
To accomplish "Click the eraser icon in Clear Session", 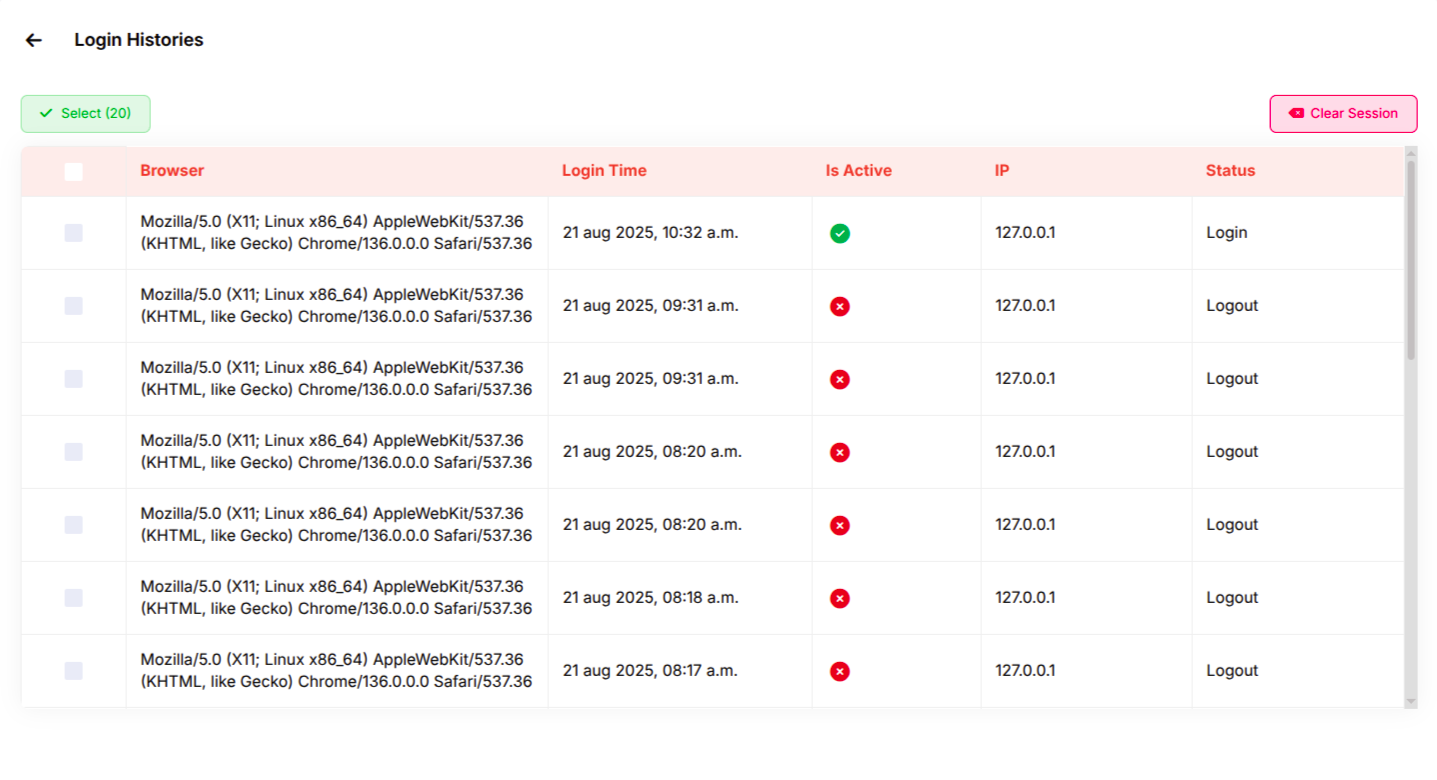I will [1296, 113].
